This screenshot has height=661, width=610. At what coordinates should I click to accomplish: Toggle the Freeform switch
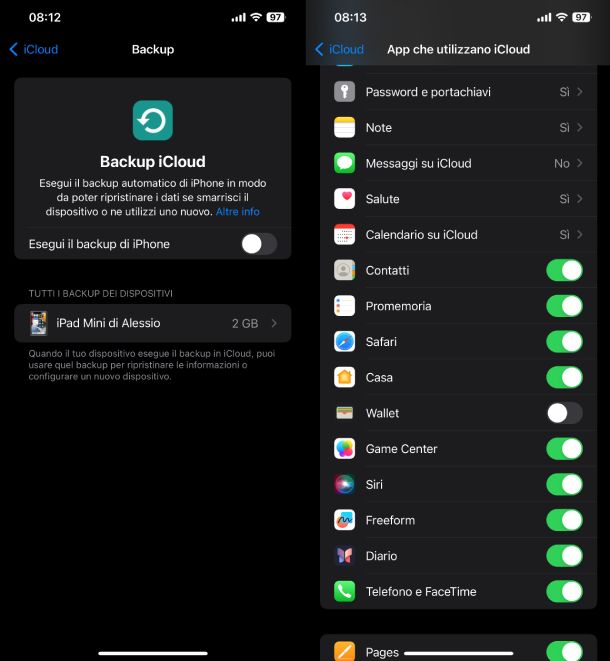564,520
